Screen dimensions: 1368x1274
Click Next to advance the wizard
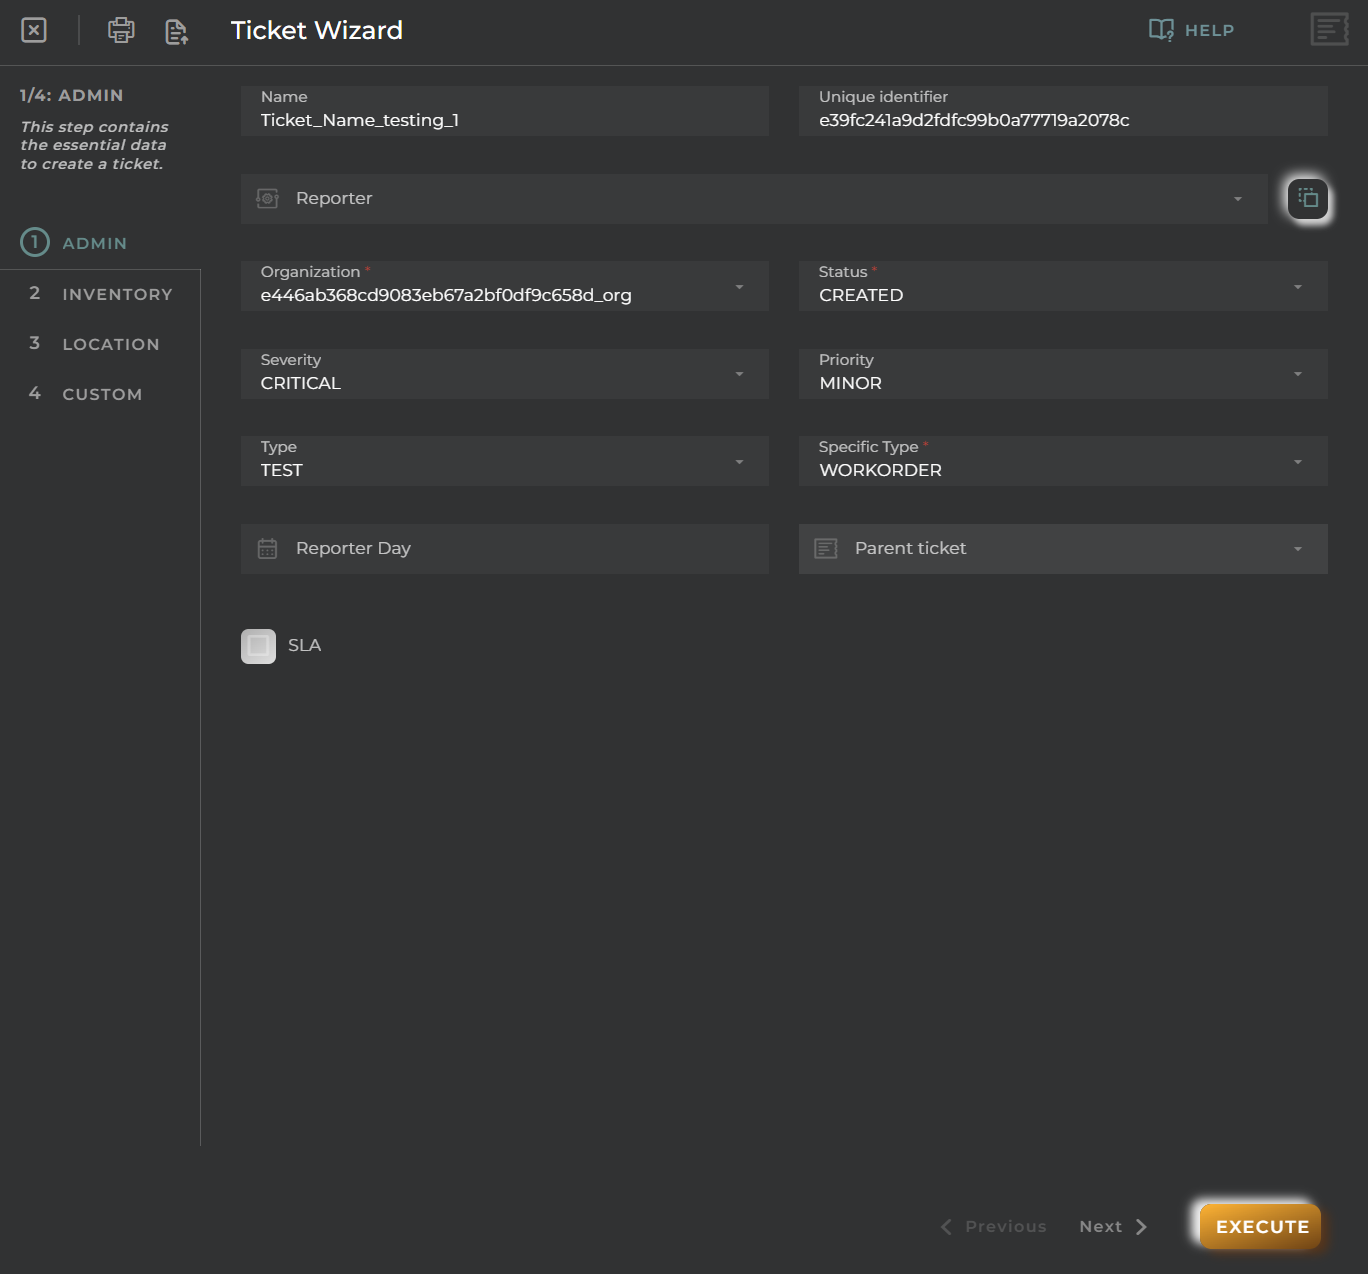[1113, 1227]
